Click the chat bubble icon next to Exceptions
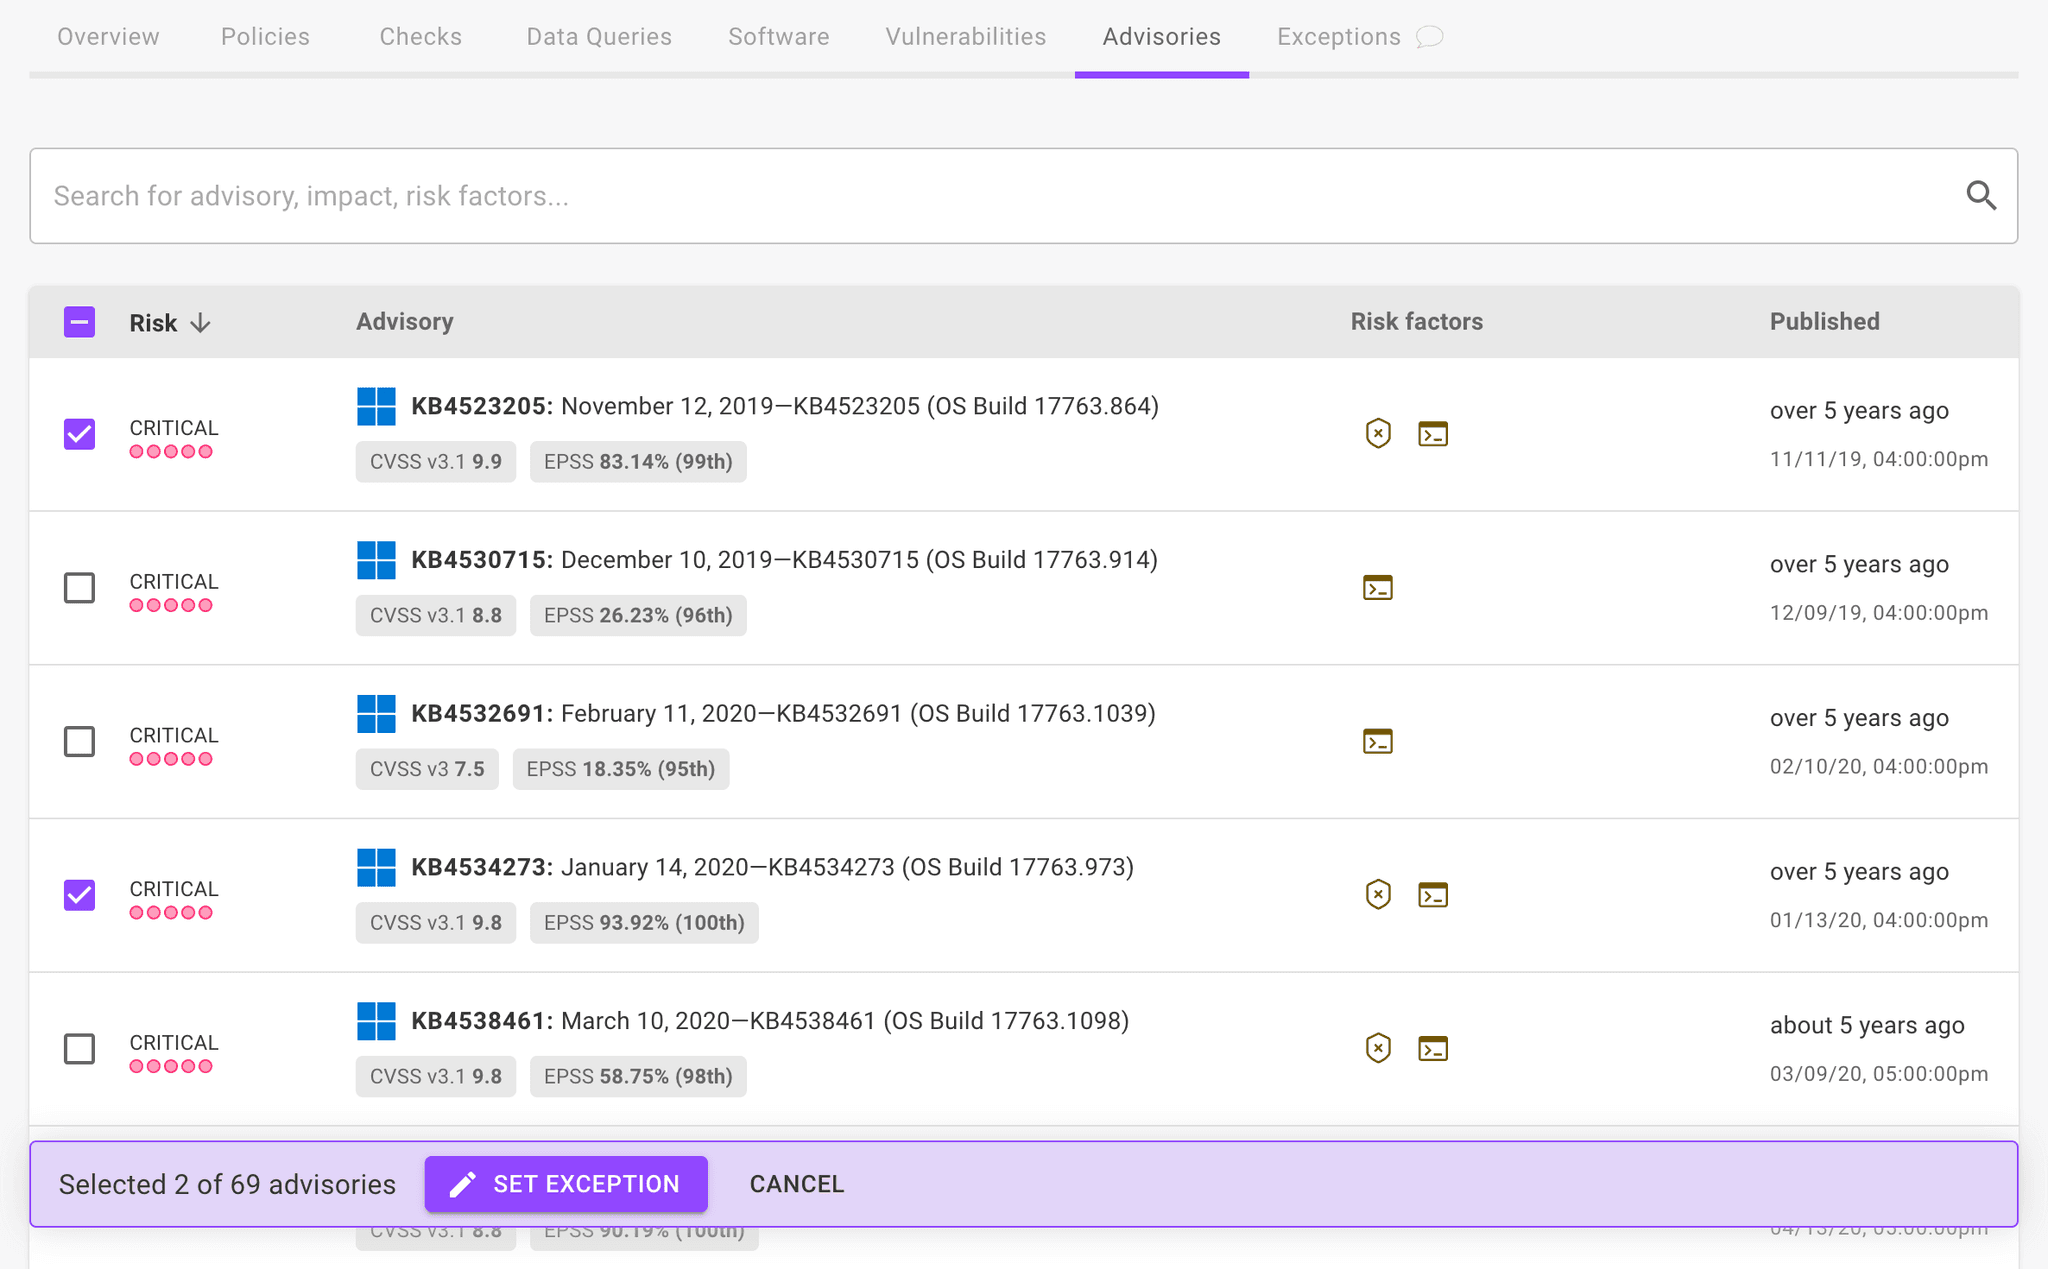2048x1269 pixels. [1428, 36]
